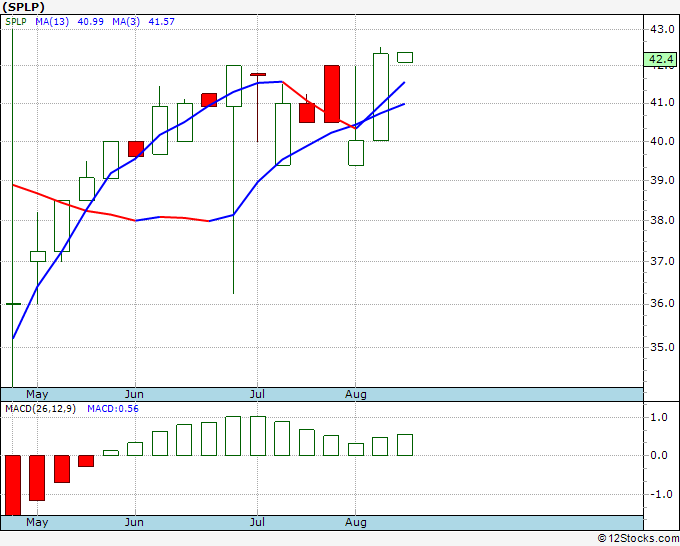Click the red candlestick at early June near 40
Image resolution: width=680 pixels, height=546 pixels.
click(136, 149)
